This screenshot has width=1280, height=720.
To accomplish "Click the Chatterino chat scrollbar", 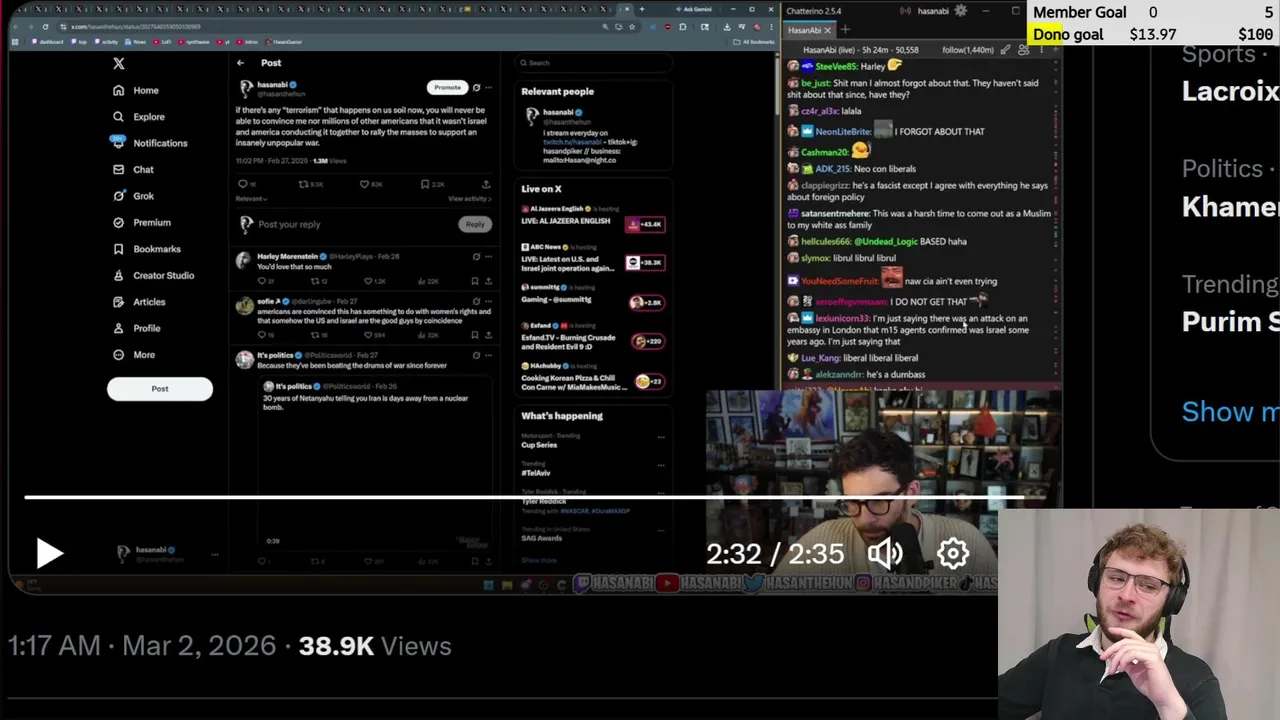I will pyautogui.click(x=1057, y=220).
